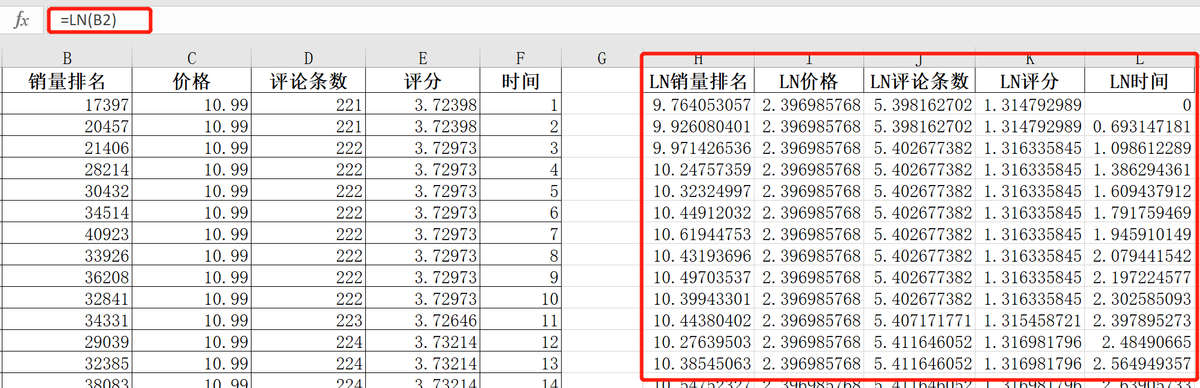Click LN time cell 2.564949357
The image size is (1200, 388).
[1139, 365]
